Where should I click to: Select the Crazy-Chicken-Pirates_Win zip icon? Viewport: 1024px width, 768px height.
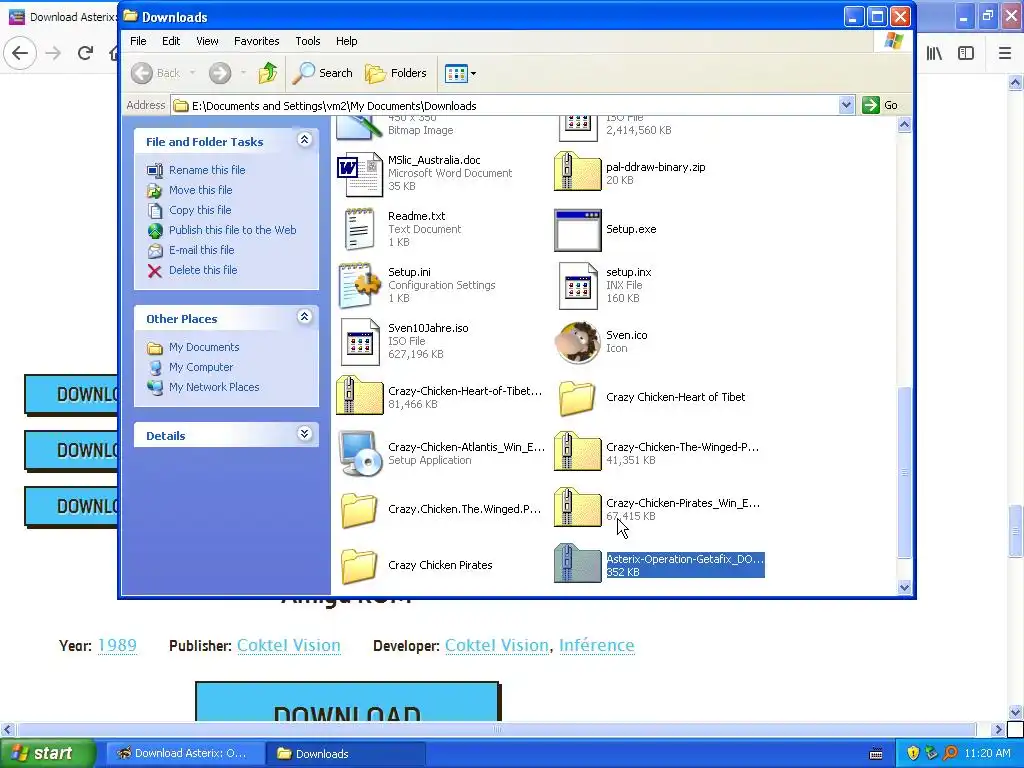577,507
